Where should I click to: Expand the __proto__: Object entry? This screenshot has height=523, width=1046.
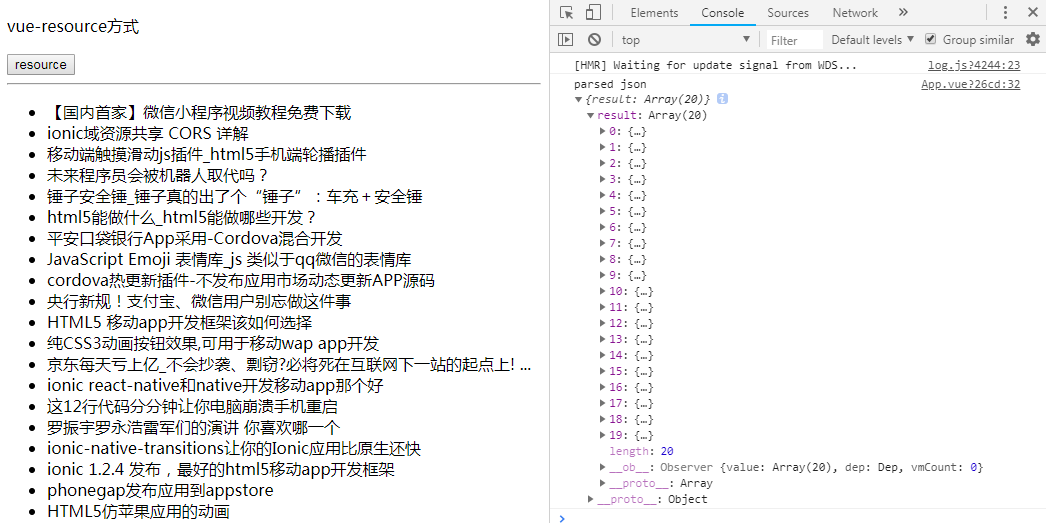(x=590, y=500)
